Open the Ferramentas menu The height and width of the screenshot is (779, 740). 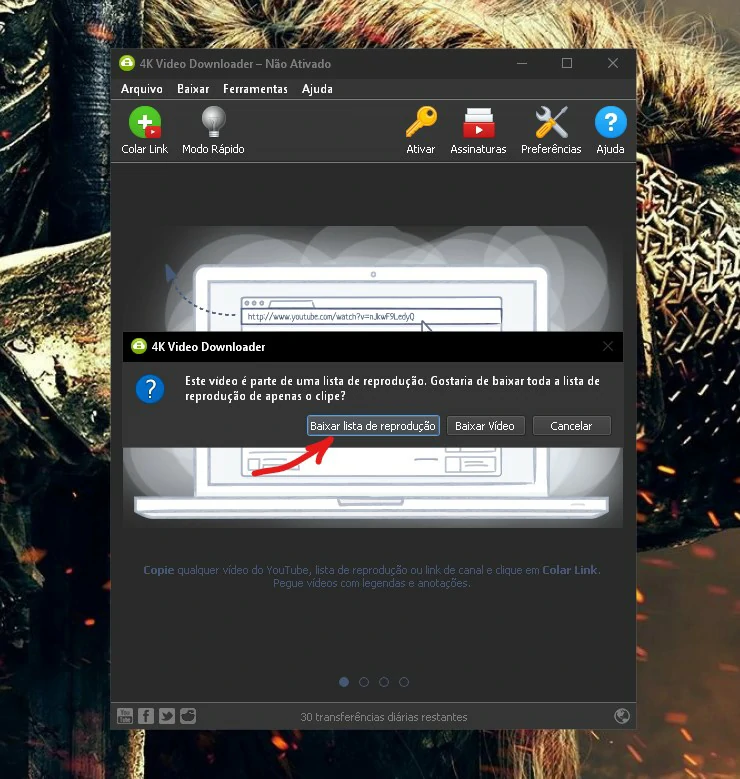pyautogui.click(x=255, y=89)
